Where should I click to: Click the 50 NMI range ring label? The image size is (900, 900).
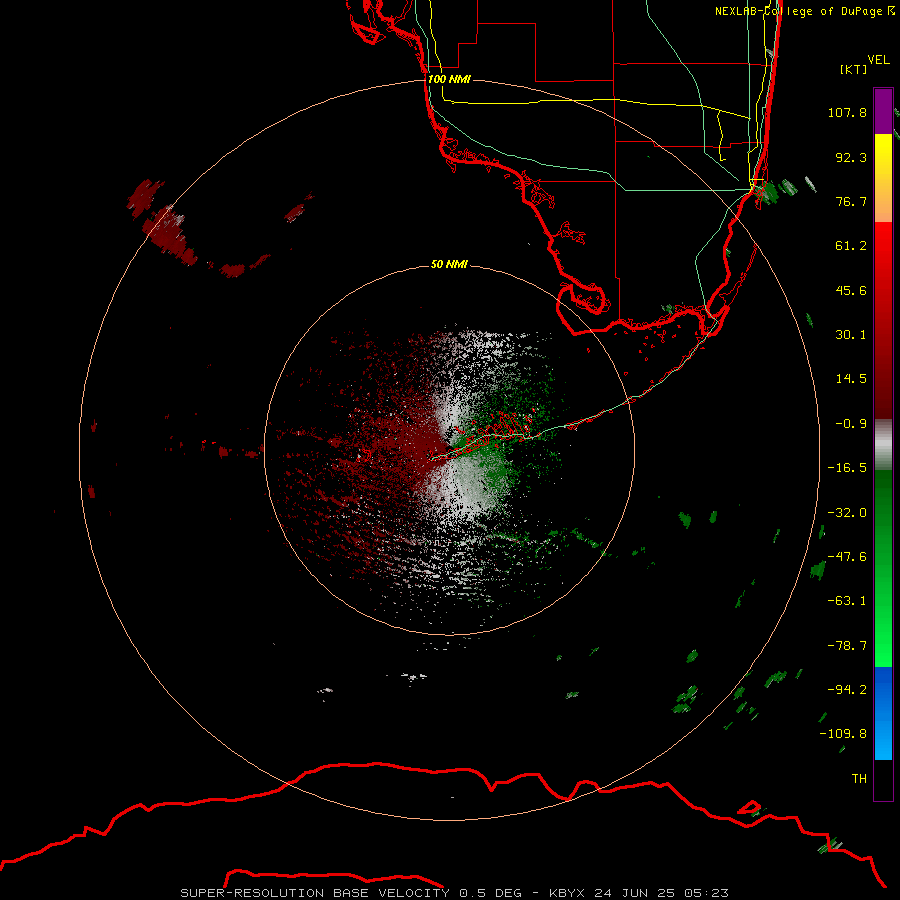click(449, 264)
